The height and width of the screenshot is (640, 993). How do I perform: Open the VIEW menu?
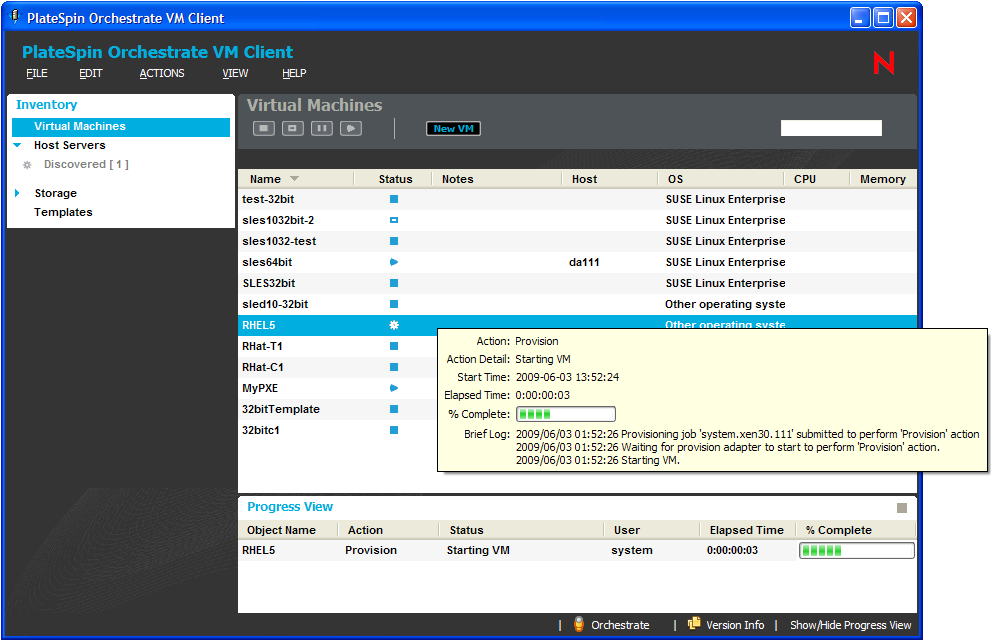(235, 73)
